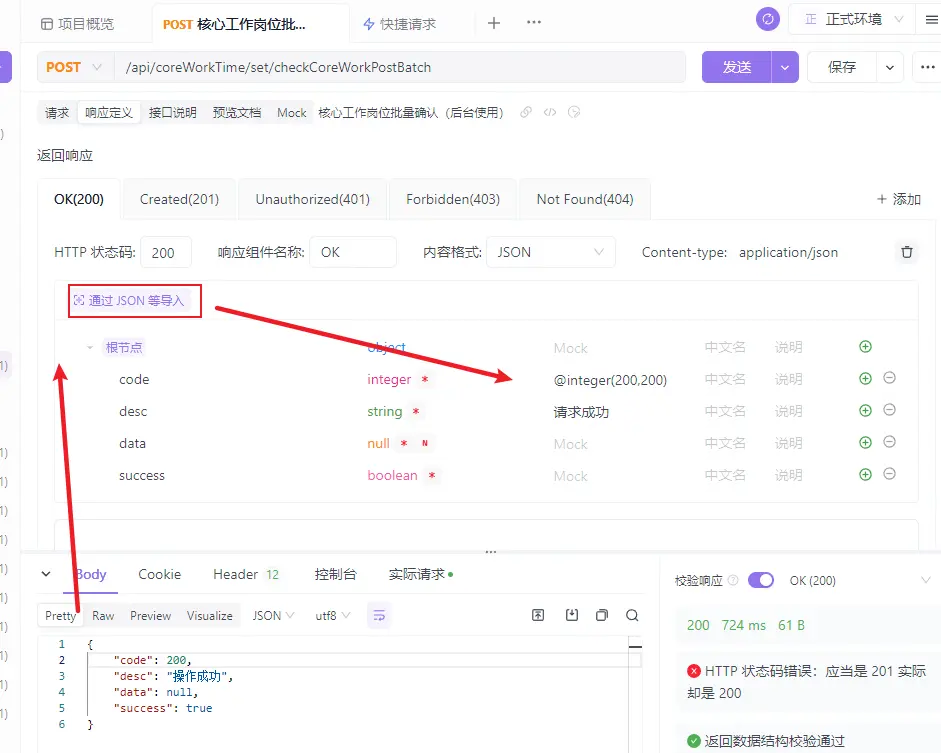
Task: Open the 控制台 console tab
Action: pyautogui.click(x=335, y=574)
